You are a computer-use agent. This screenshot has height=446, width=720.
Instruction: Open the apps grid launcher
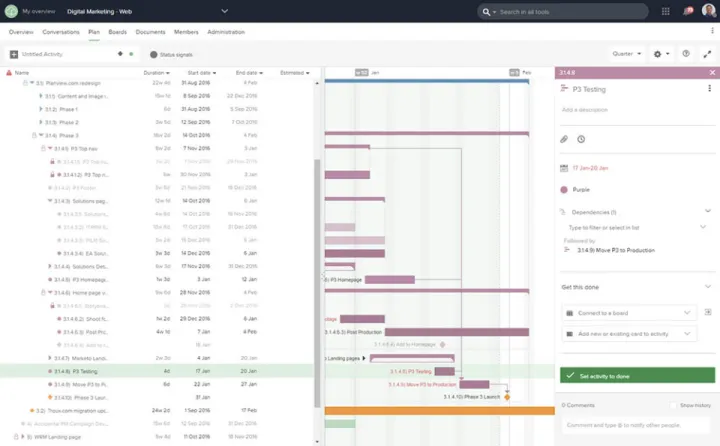click(x=666, y=11)
